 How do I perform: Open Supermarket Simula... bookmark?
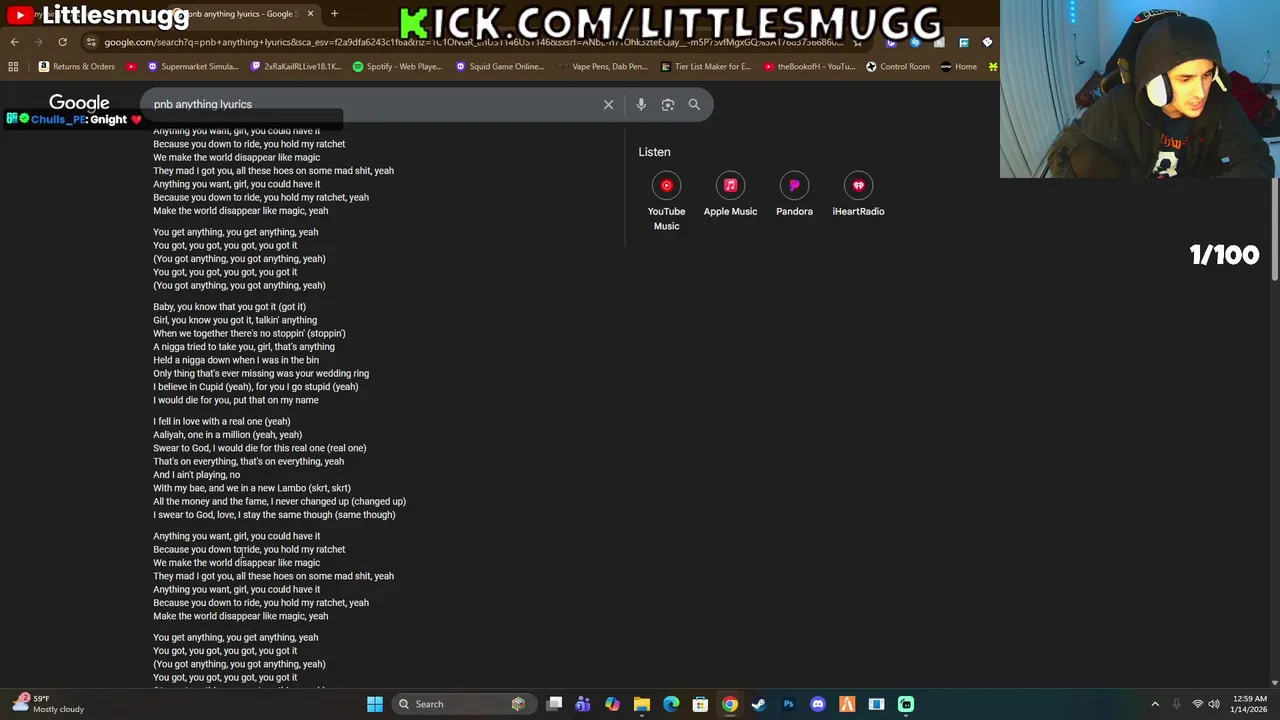193,67
